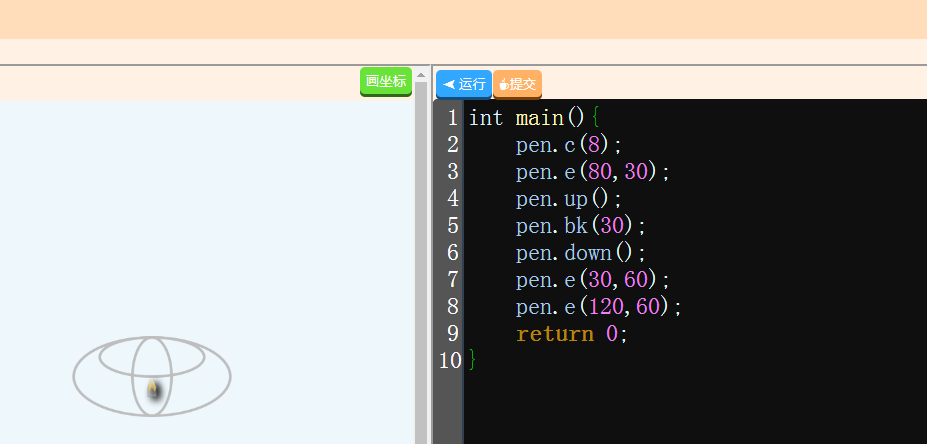
Task: Click code line "return 0;"
Action: [x=572, y=334]
